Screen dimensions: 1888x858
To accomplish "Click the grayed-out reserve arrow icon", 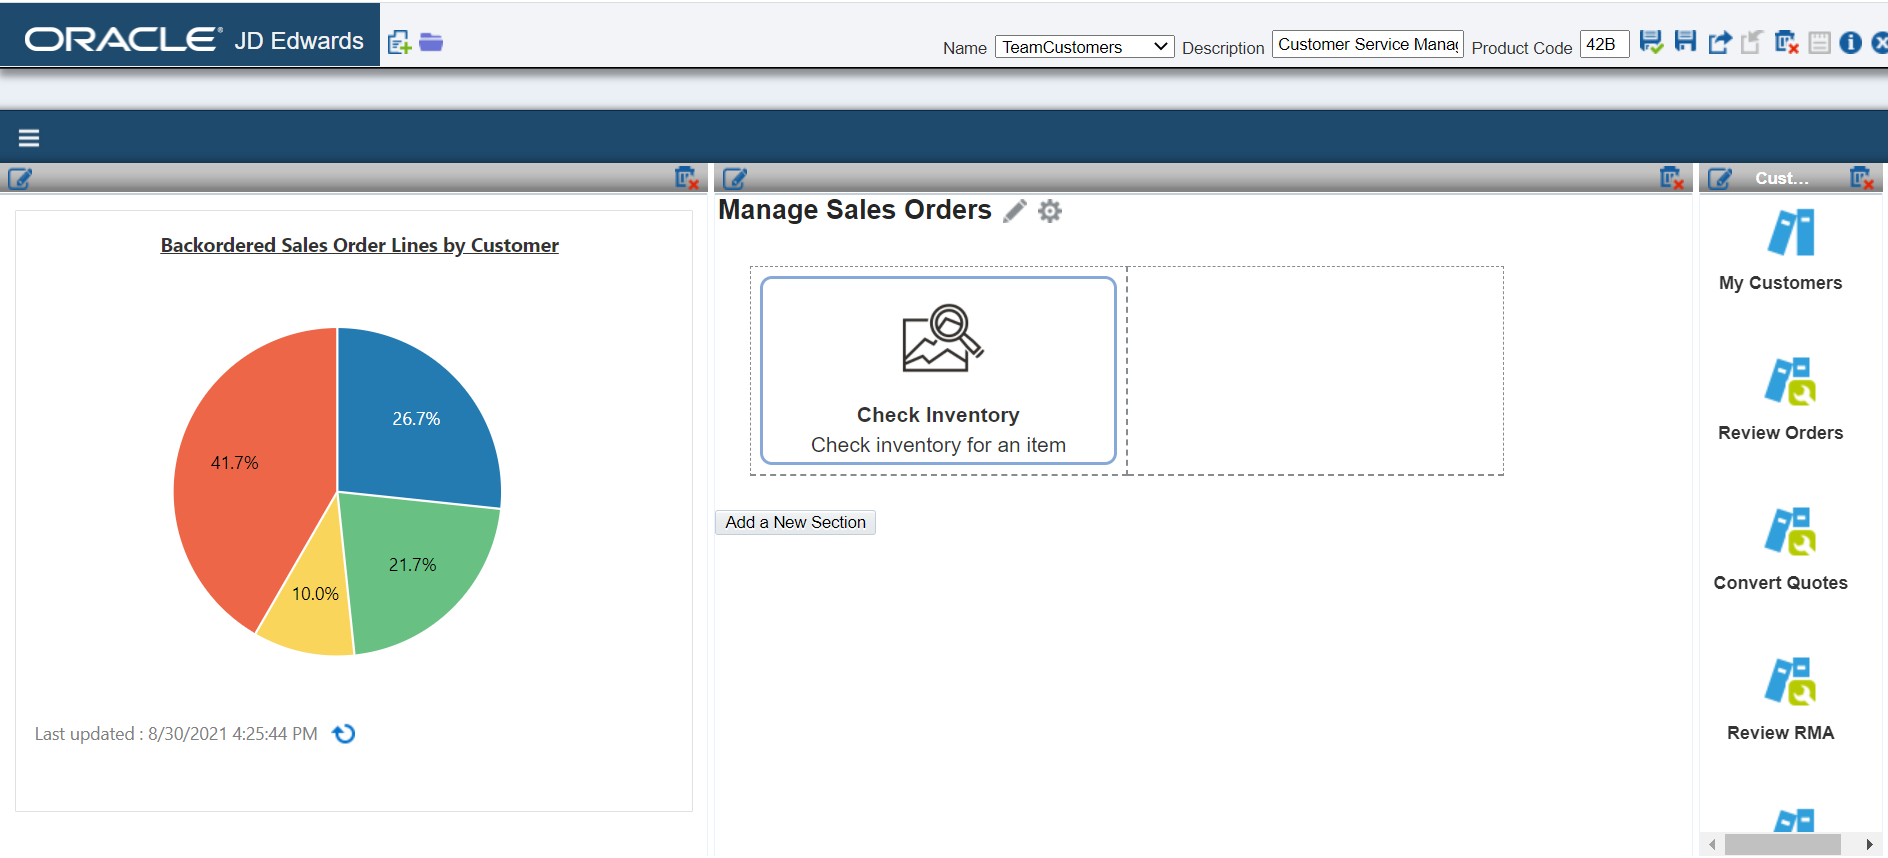I will point(1752,42).
